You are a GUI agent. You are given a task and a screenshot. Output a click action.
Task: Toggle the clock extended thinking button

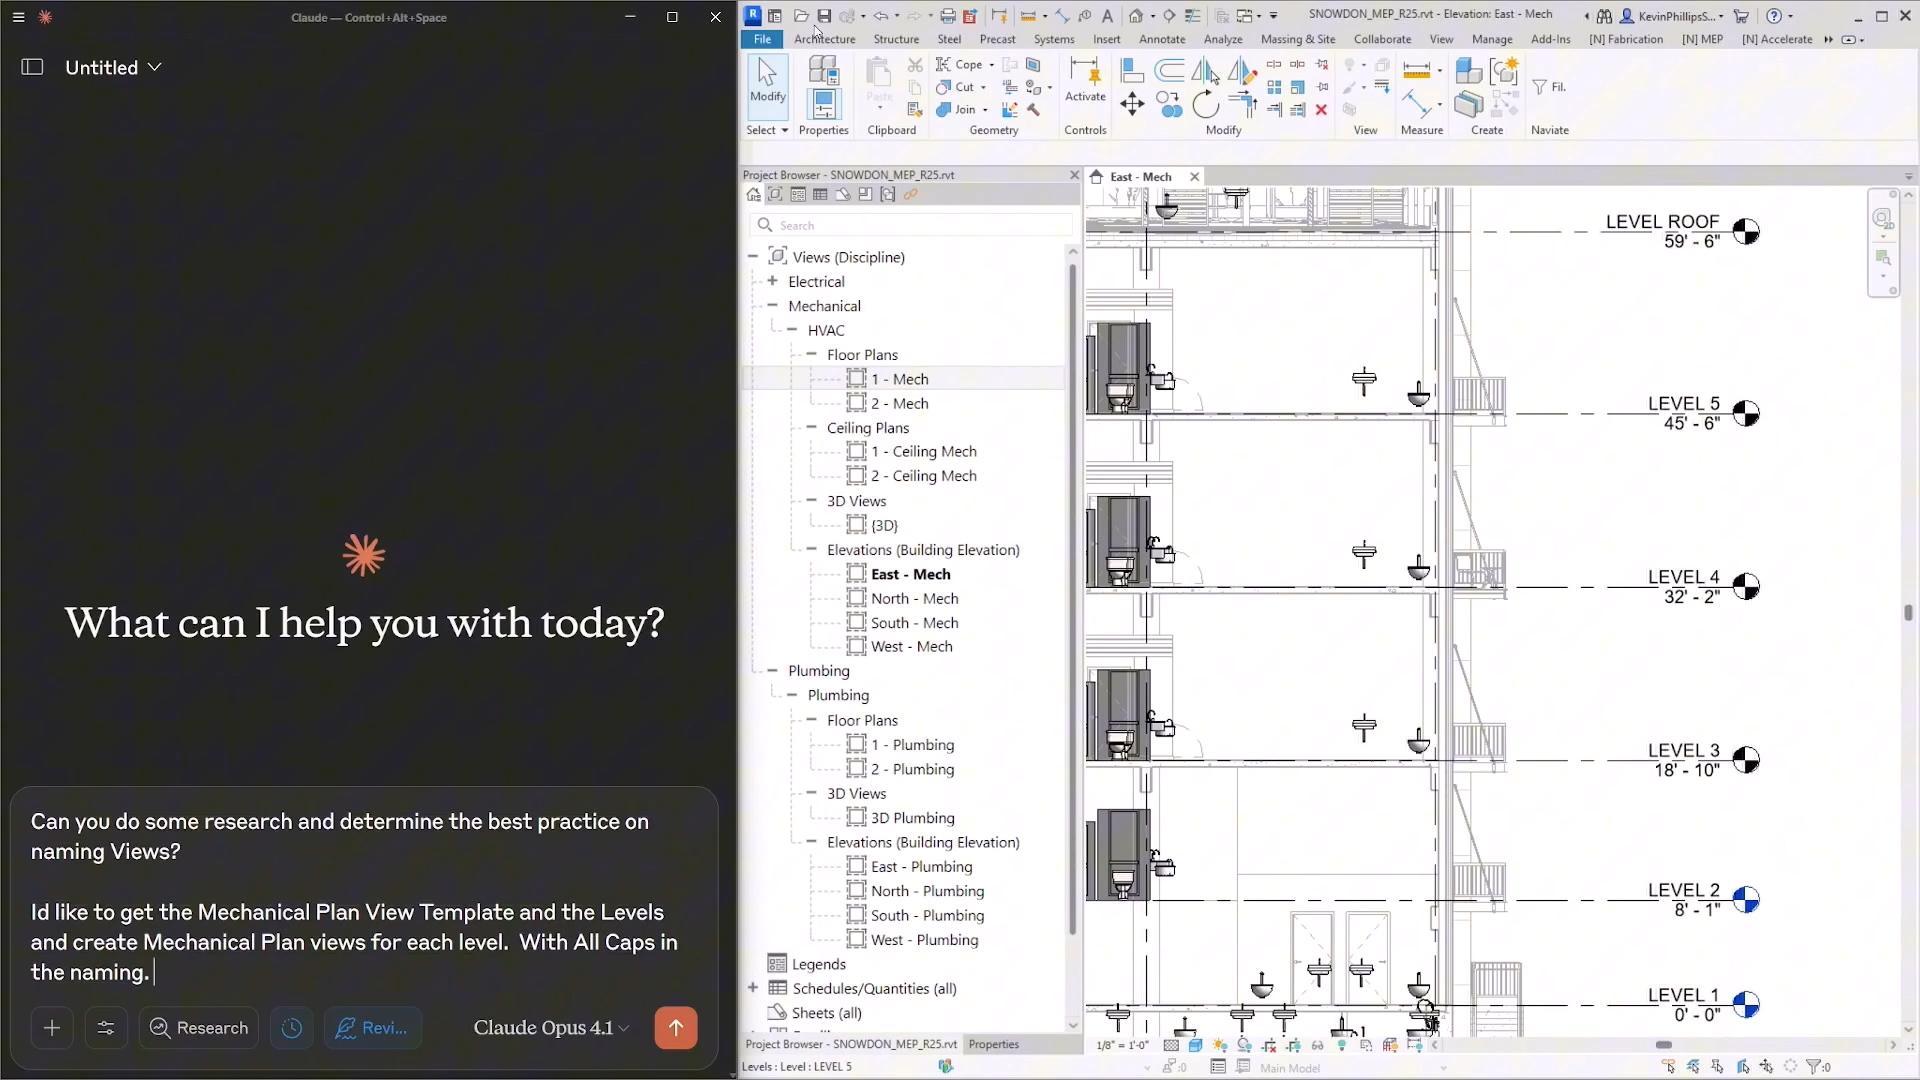tap(292, 1028)
